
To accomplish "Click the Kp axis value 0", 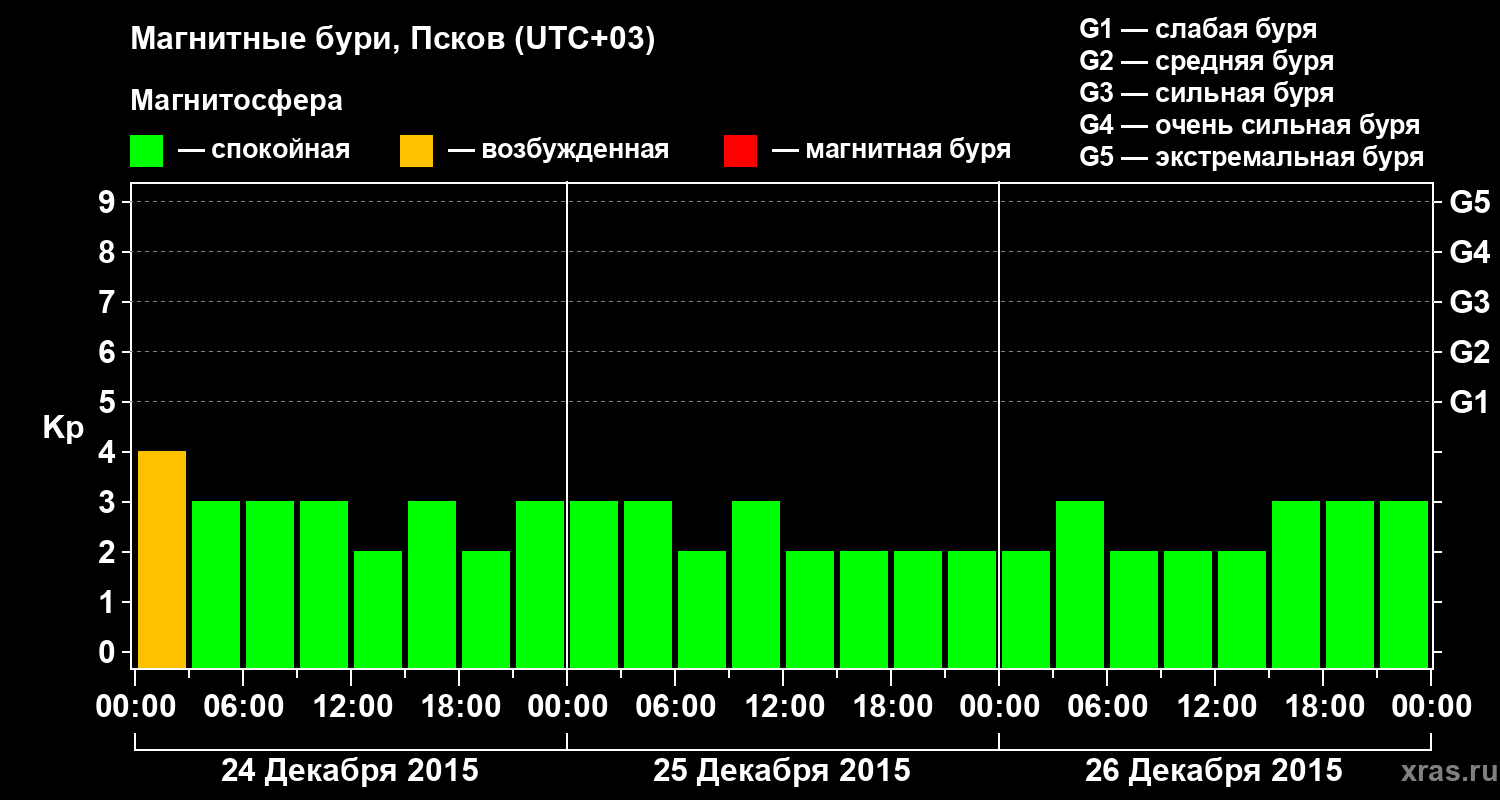I will point(109,652).
